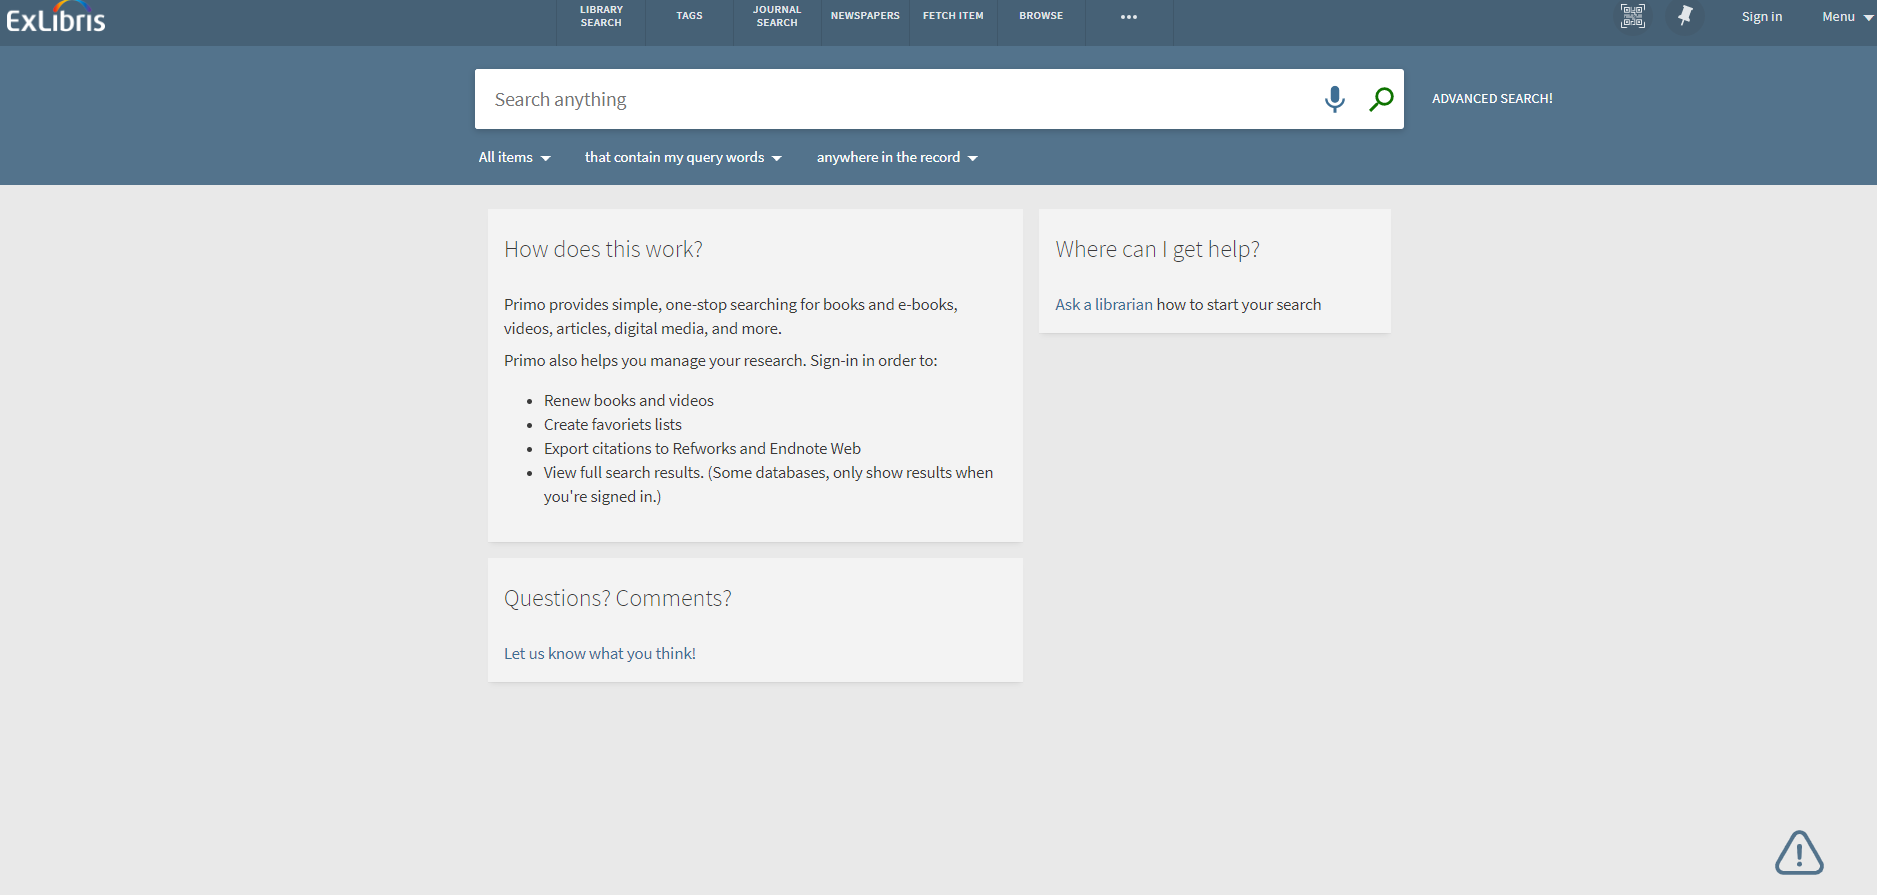Expand 'anywhere in the record' dropdown
Image resolution: width=1877 pixels, height=895 pixels.
click(897, 158)
